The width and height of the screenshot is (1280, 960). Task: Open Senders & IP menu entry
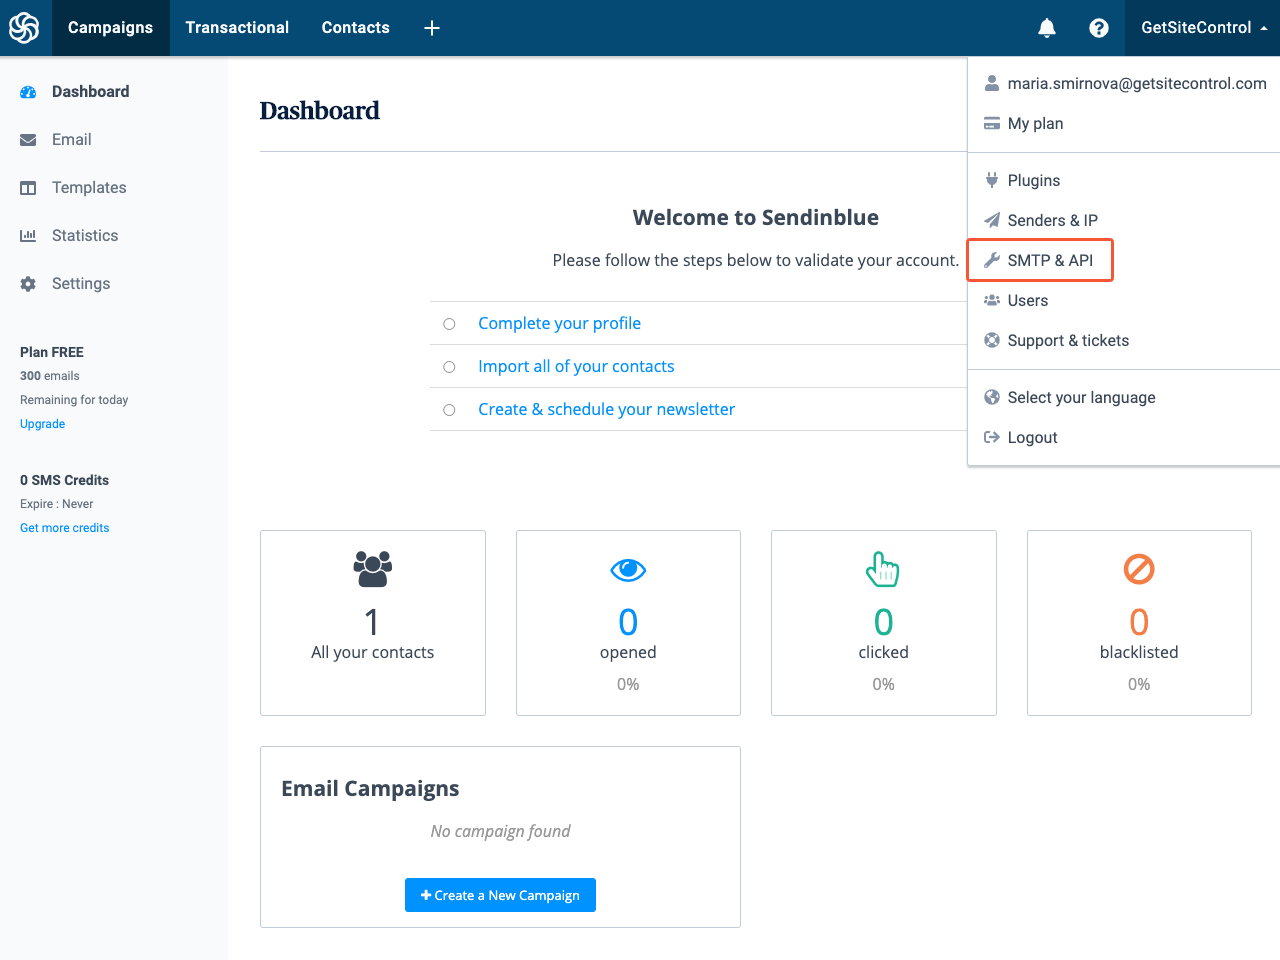1051,221
